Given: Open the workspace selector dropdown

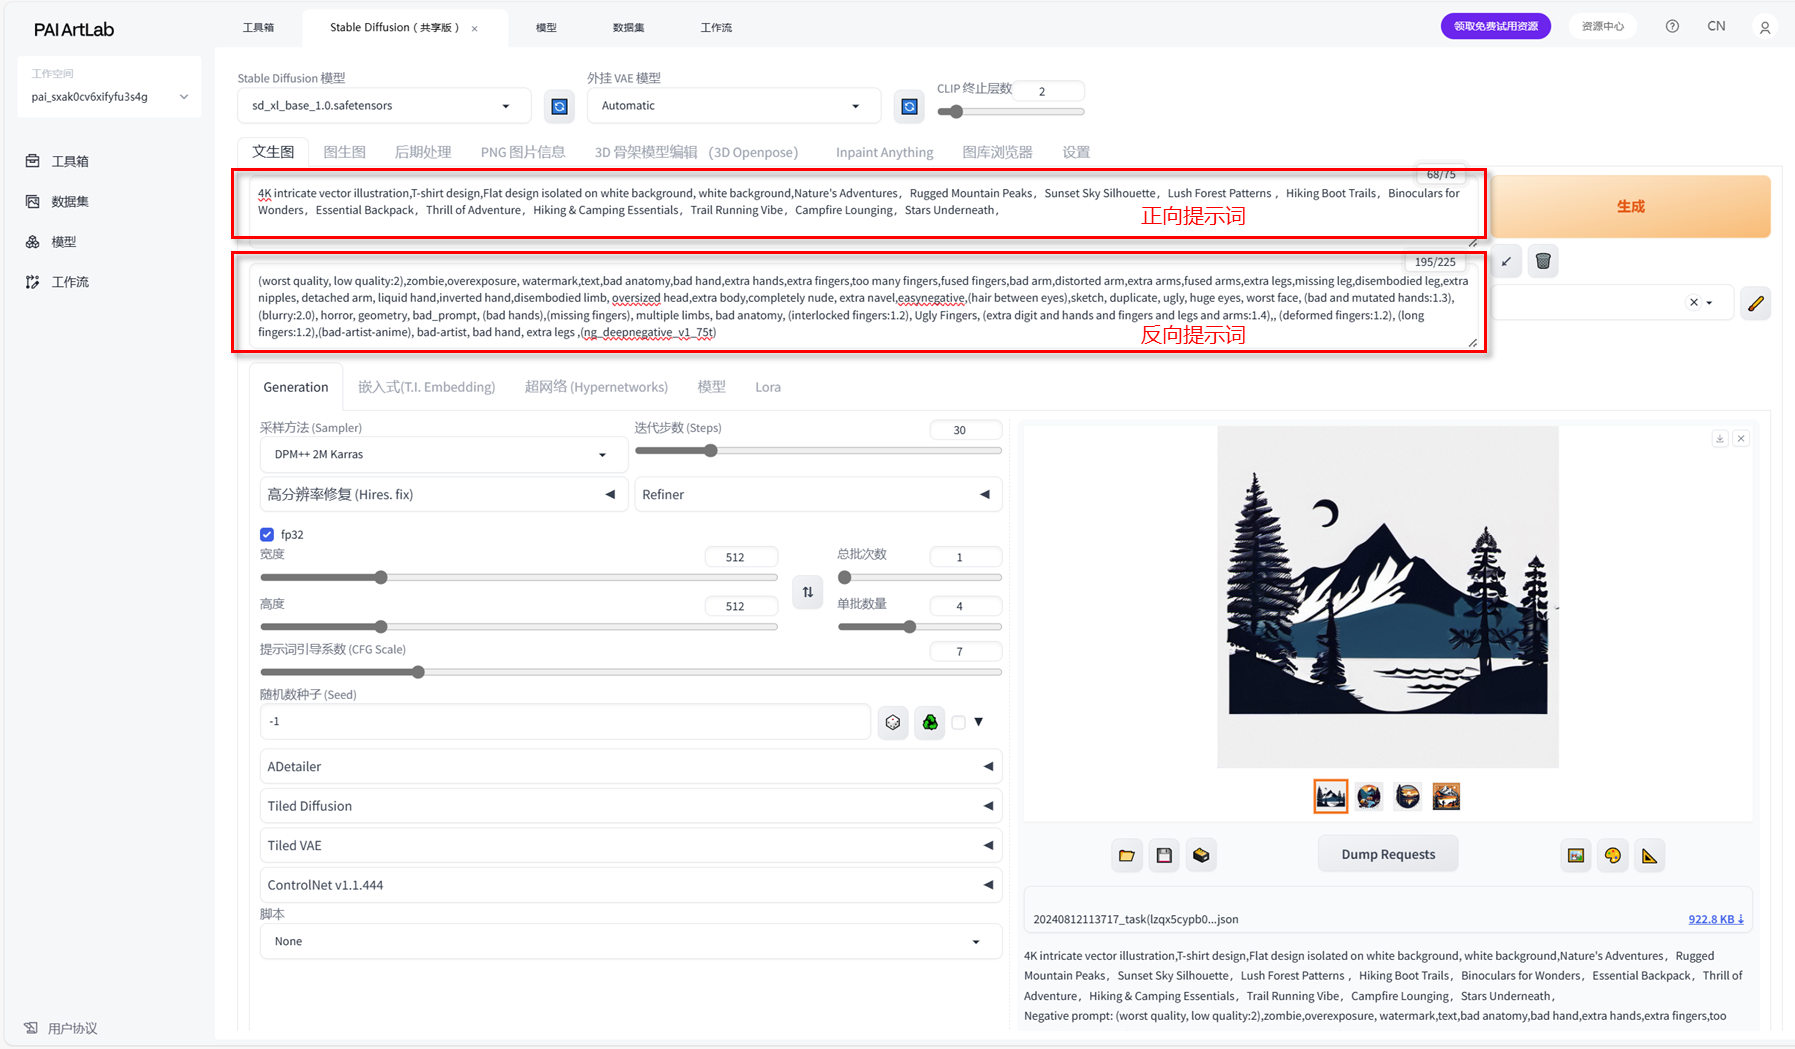Looking at the screenshot, I should pyautogui.click(x=110, y=97).
